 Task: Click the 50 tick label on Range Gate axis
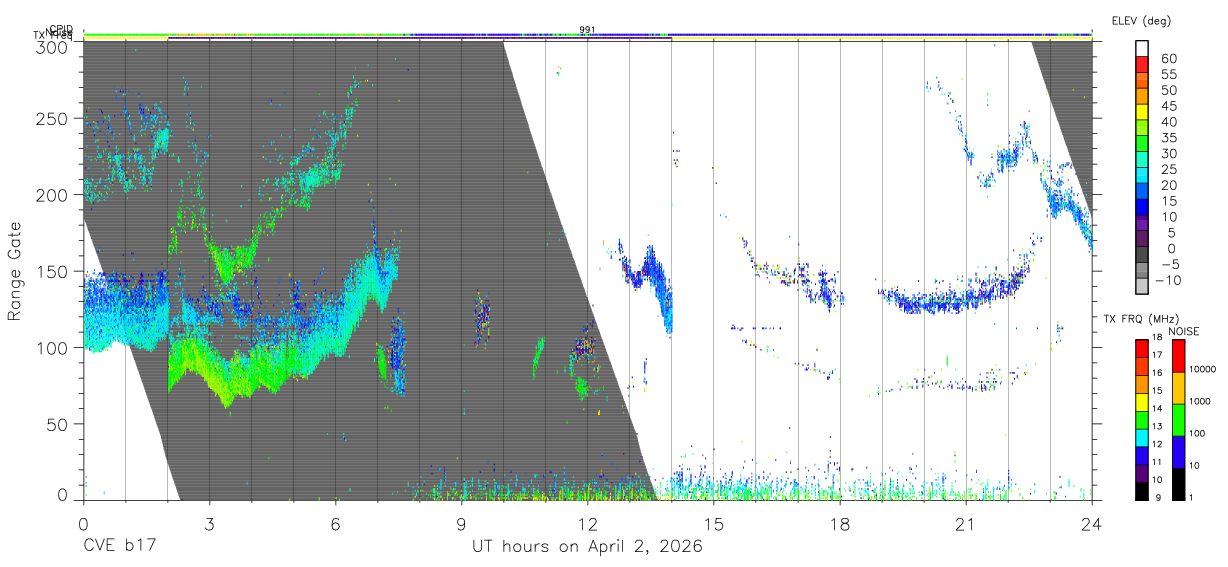[57, 424]
